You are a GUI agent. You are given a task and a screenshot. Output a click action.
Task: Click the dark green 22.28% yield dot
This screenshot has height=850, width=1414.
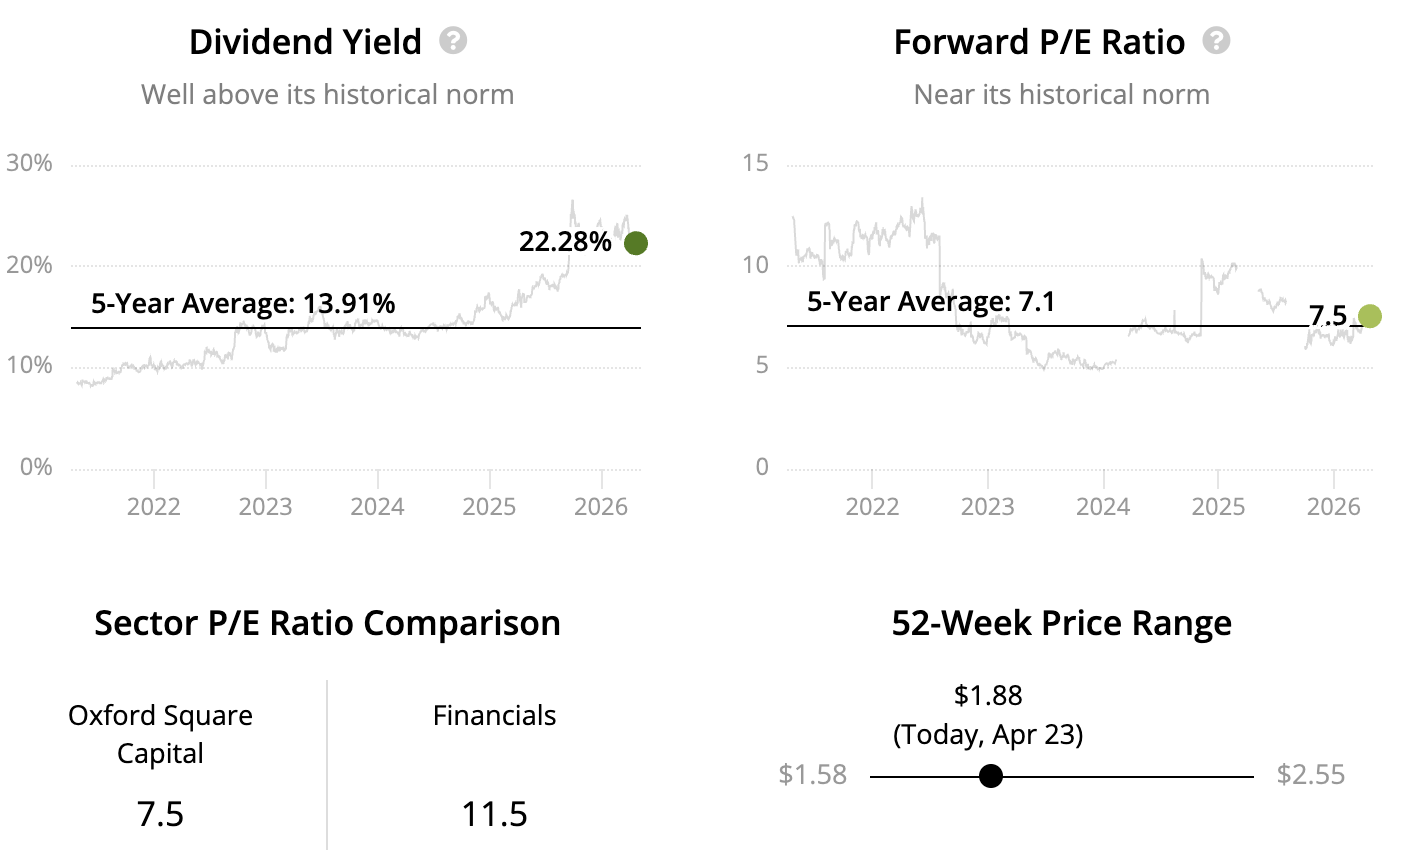click(636, 243)
